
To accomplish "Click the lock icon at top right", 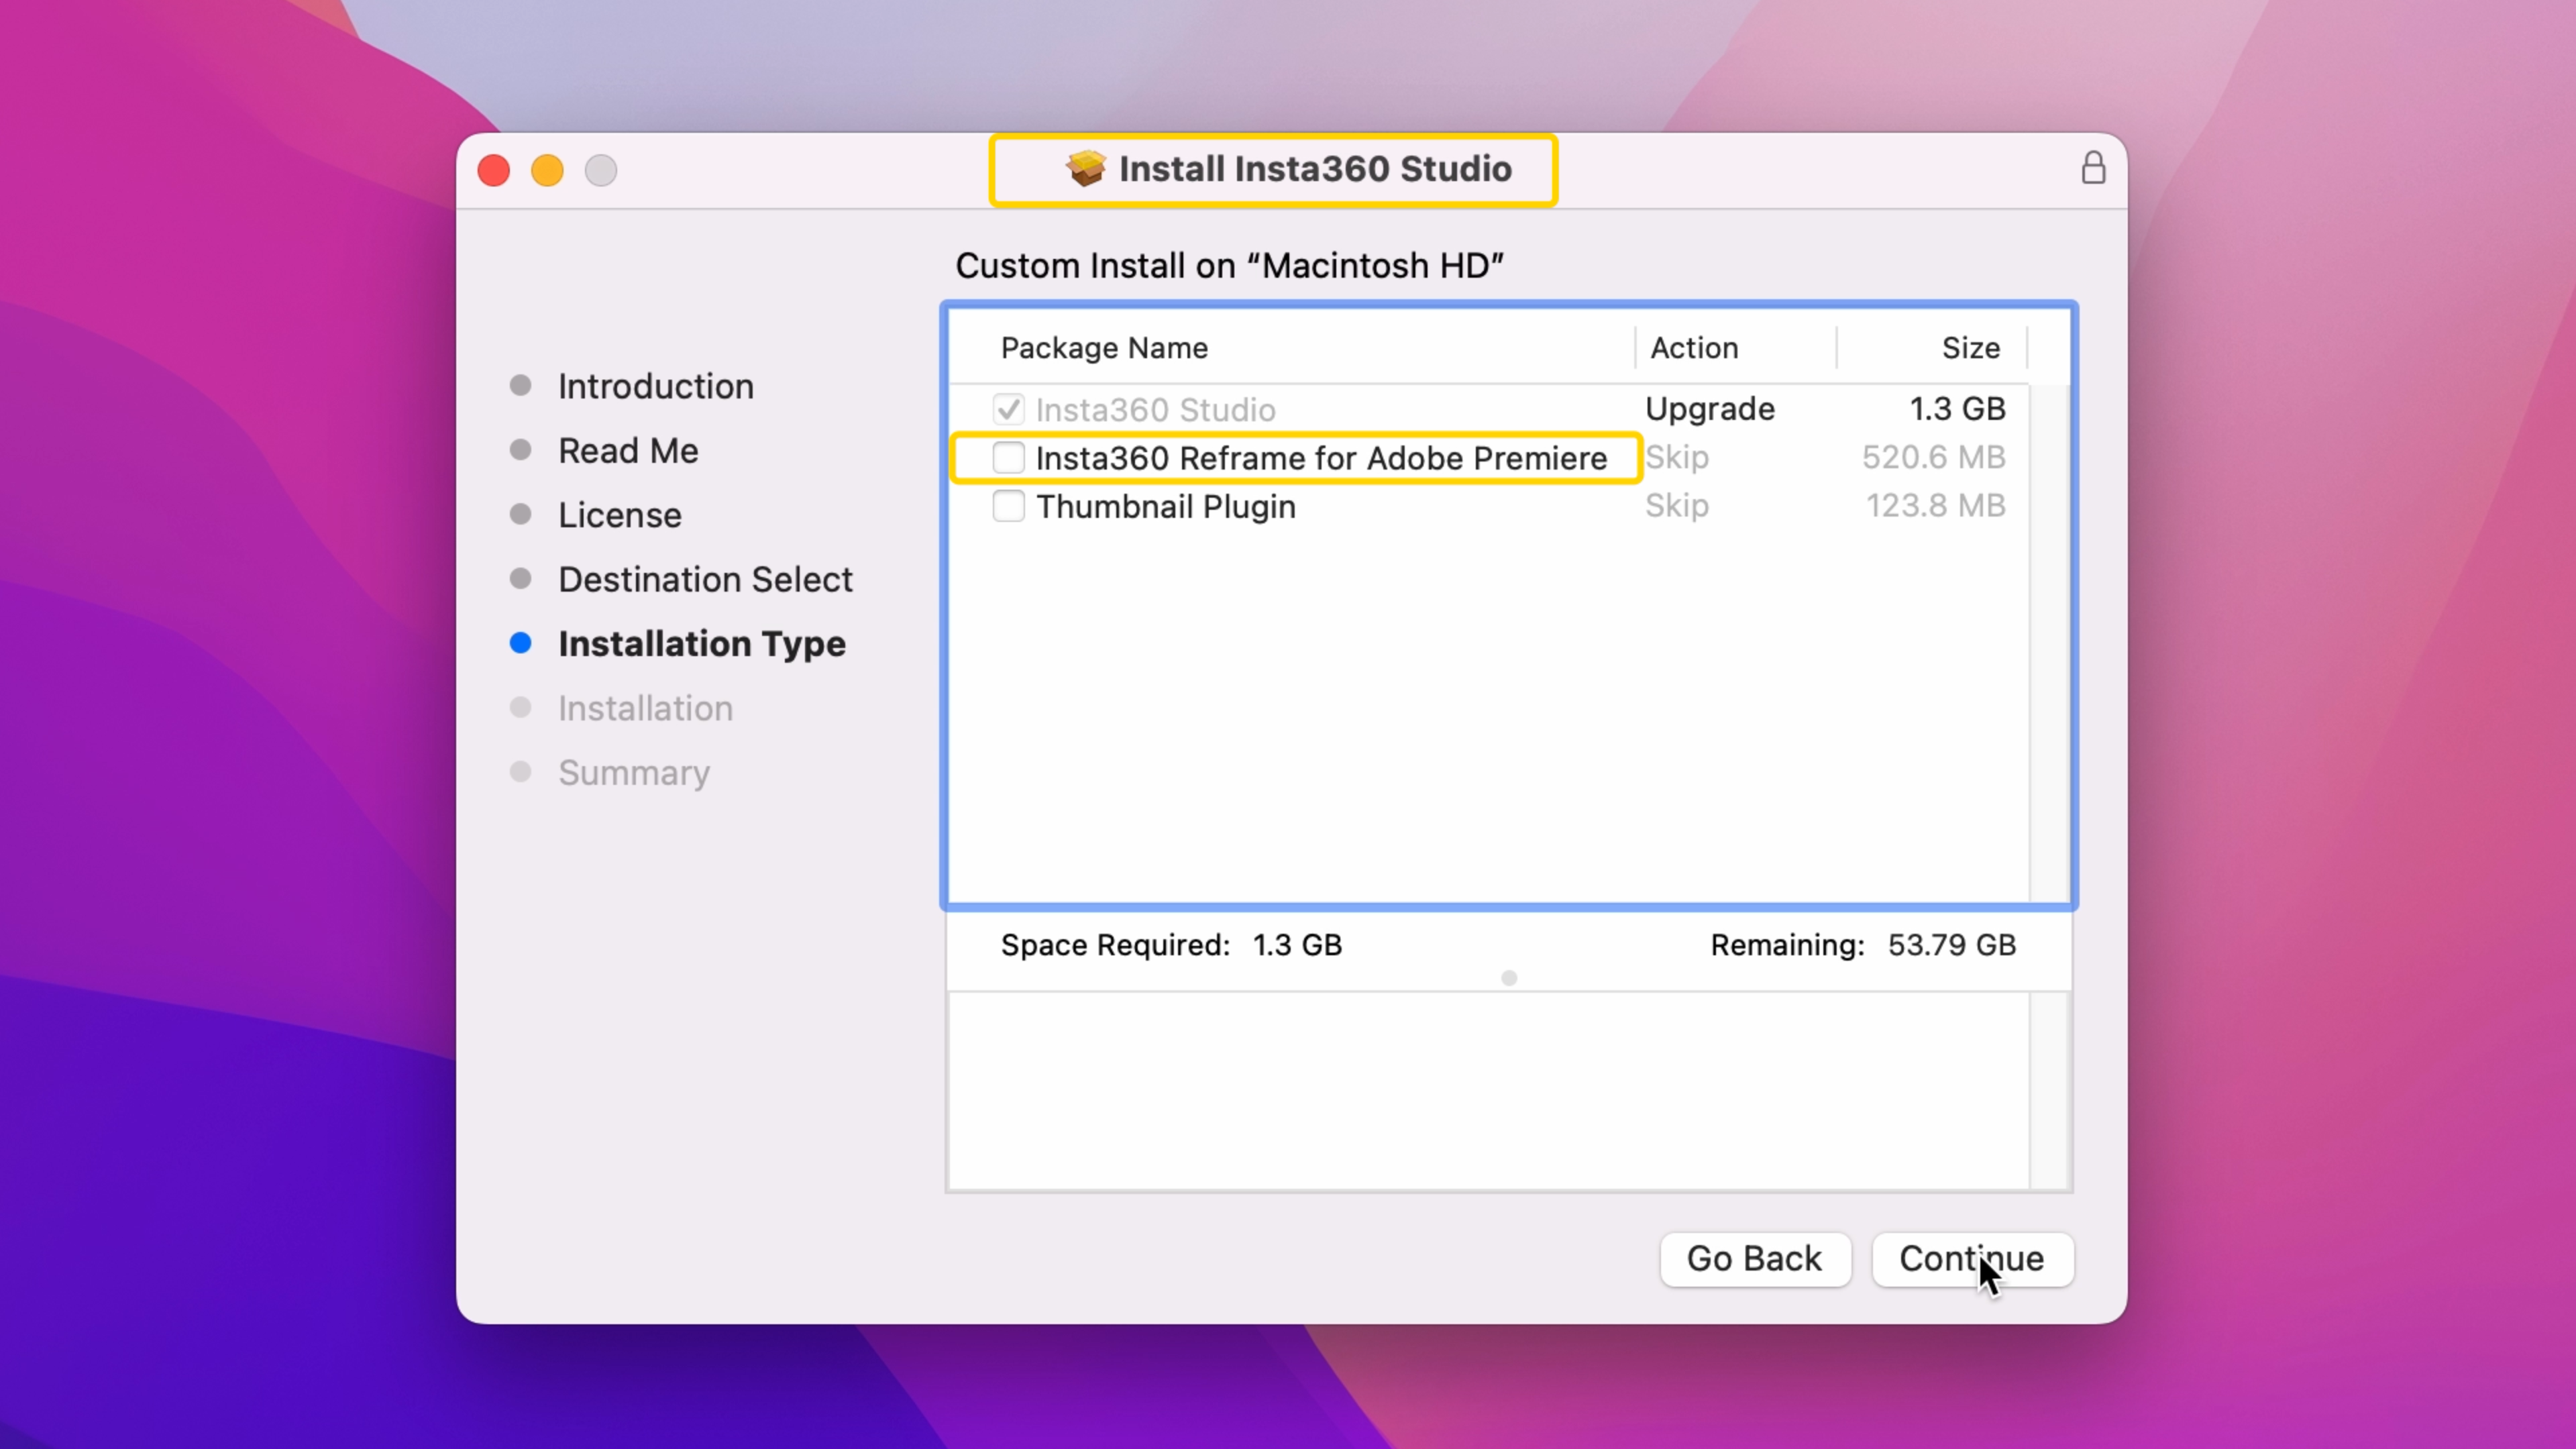I will 2093,168.
